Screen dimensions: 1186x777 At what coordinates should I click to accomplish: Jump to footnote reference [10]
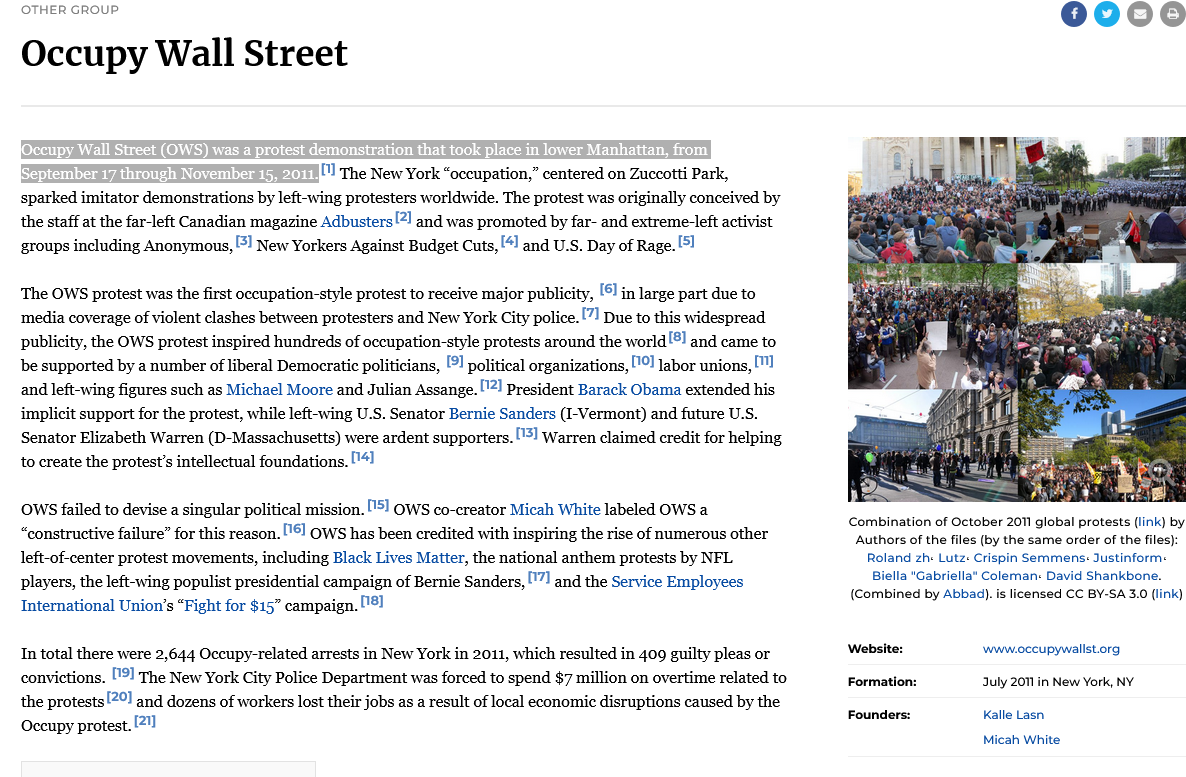click(x=643, y=362)
